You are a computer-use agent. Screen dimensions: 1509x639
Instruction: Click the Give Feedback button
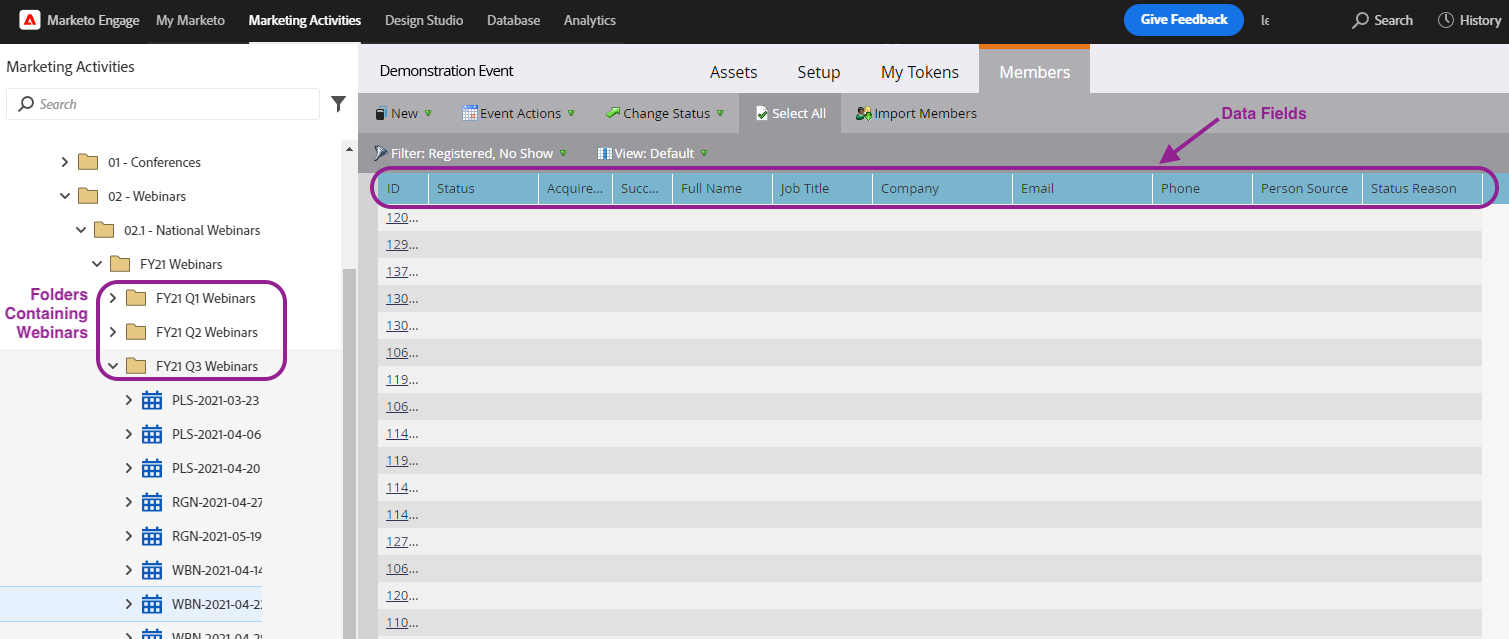(1184, 20)
